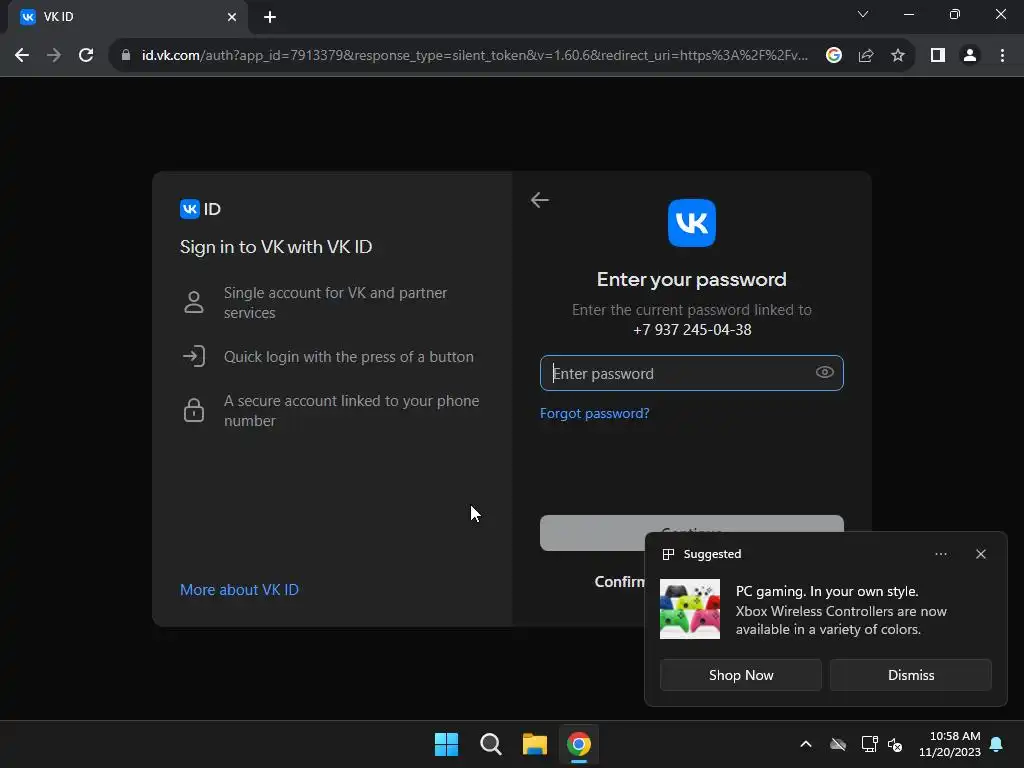Expand the tab search chevron
The image size is (1024, 768).
863,14
